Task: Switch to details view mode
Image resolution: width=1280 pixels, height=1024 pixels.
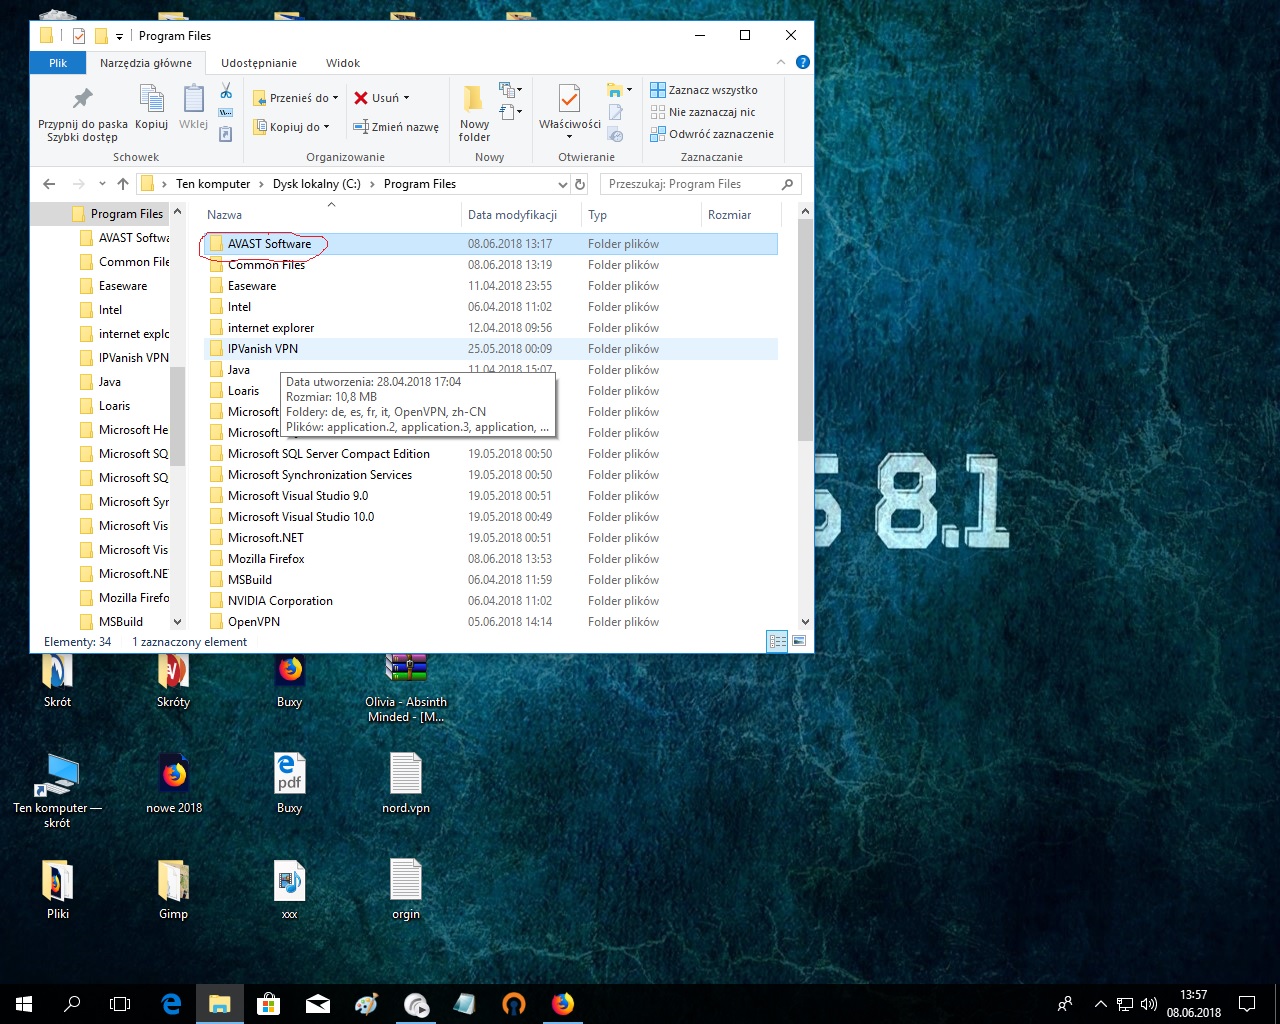Action: click(x=777, y=641)
